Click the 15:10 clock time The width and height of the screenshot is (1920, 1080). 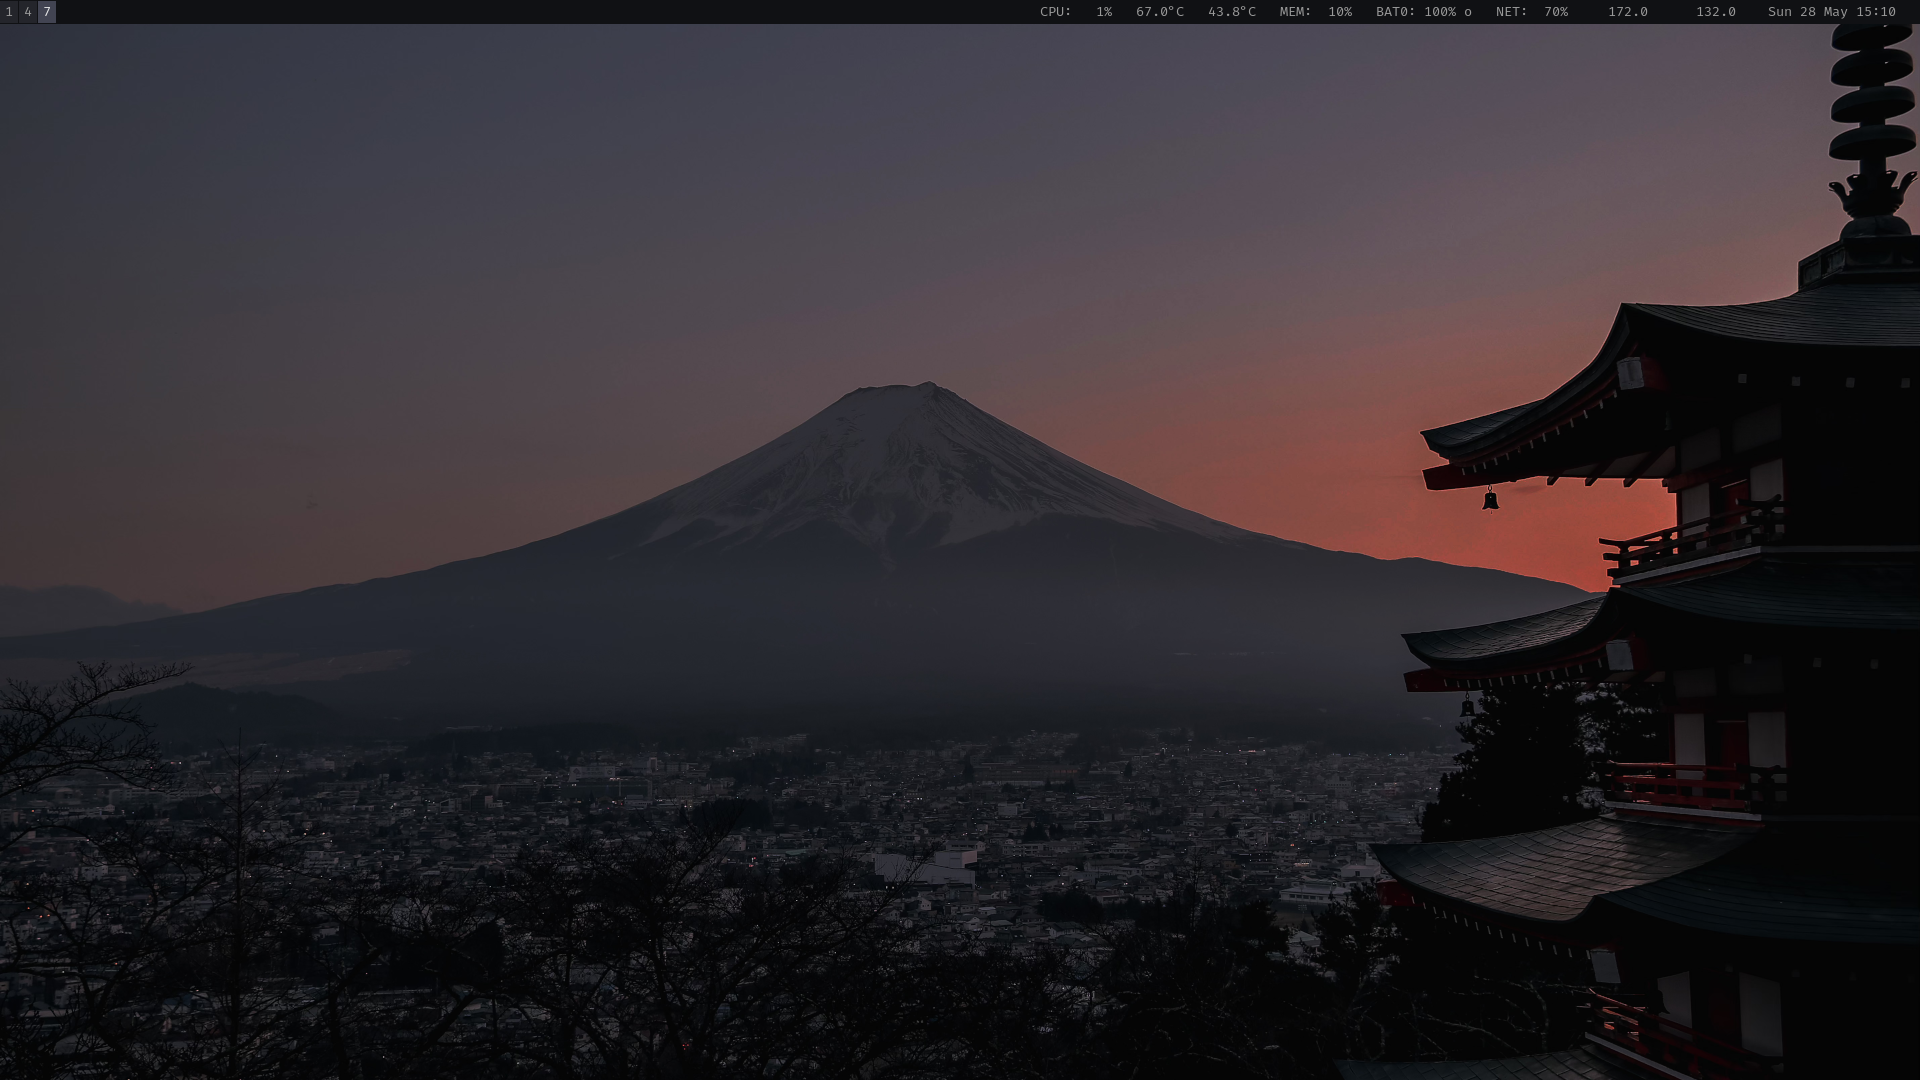1875,12
